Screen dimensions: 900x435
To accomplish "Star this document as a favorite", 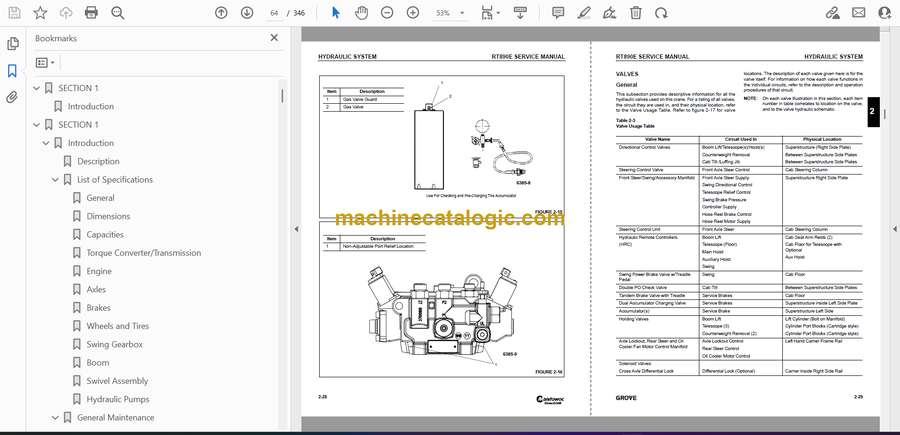I will [x=40, y=13].
